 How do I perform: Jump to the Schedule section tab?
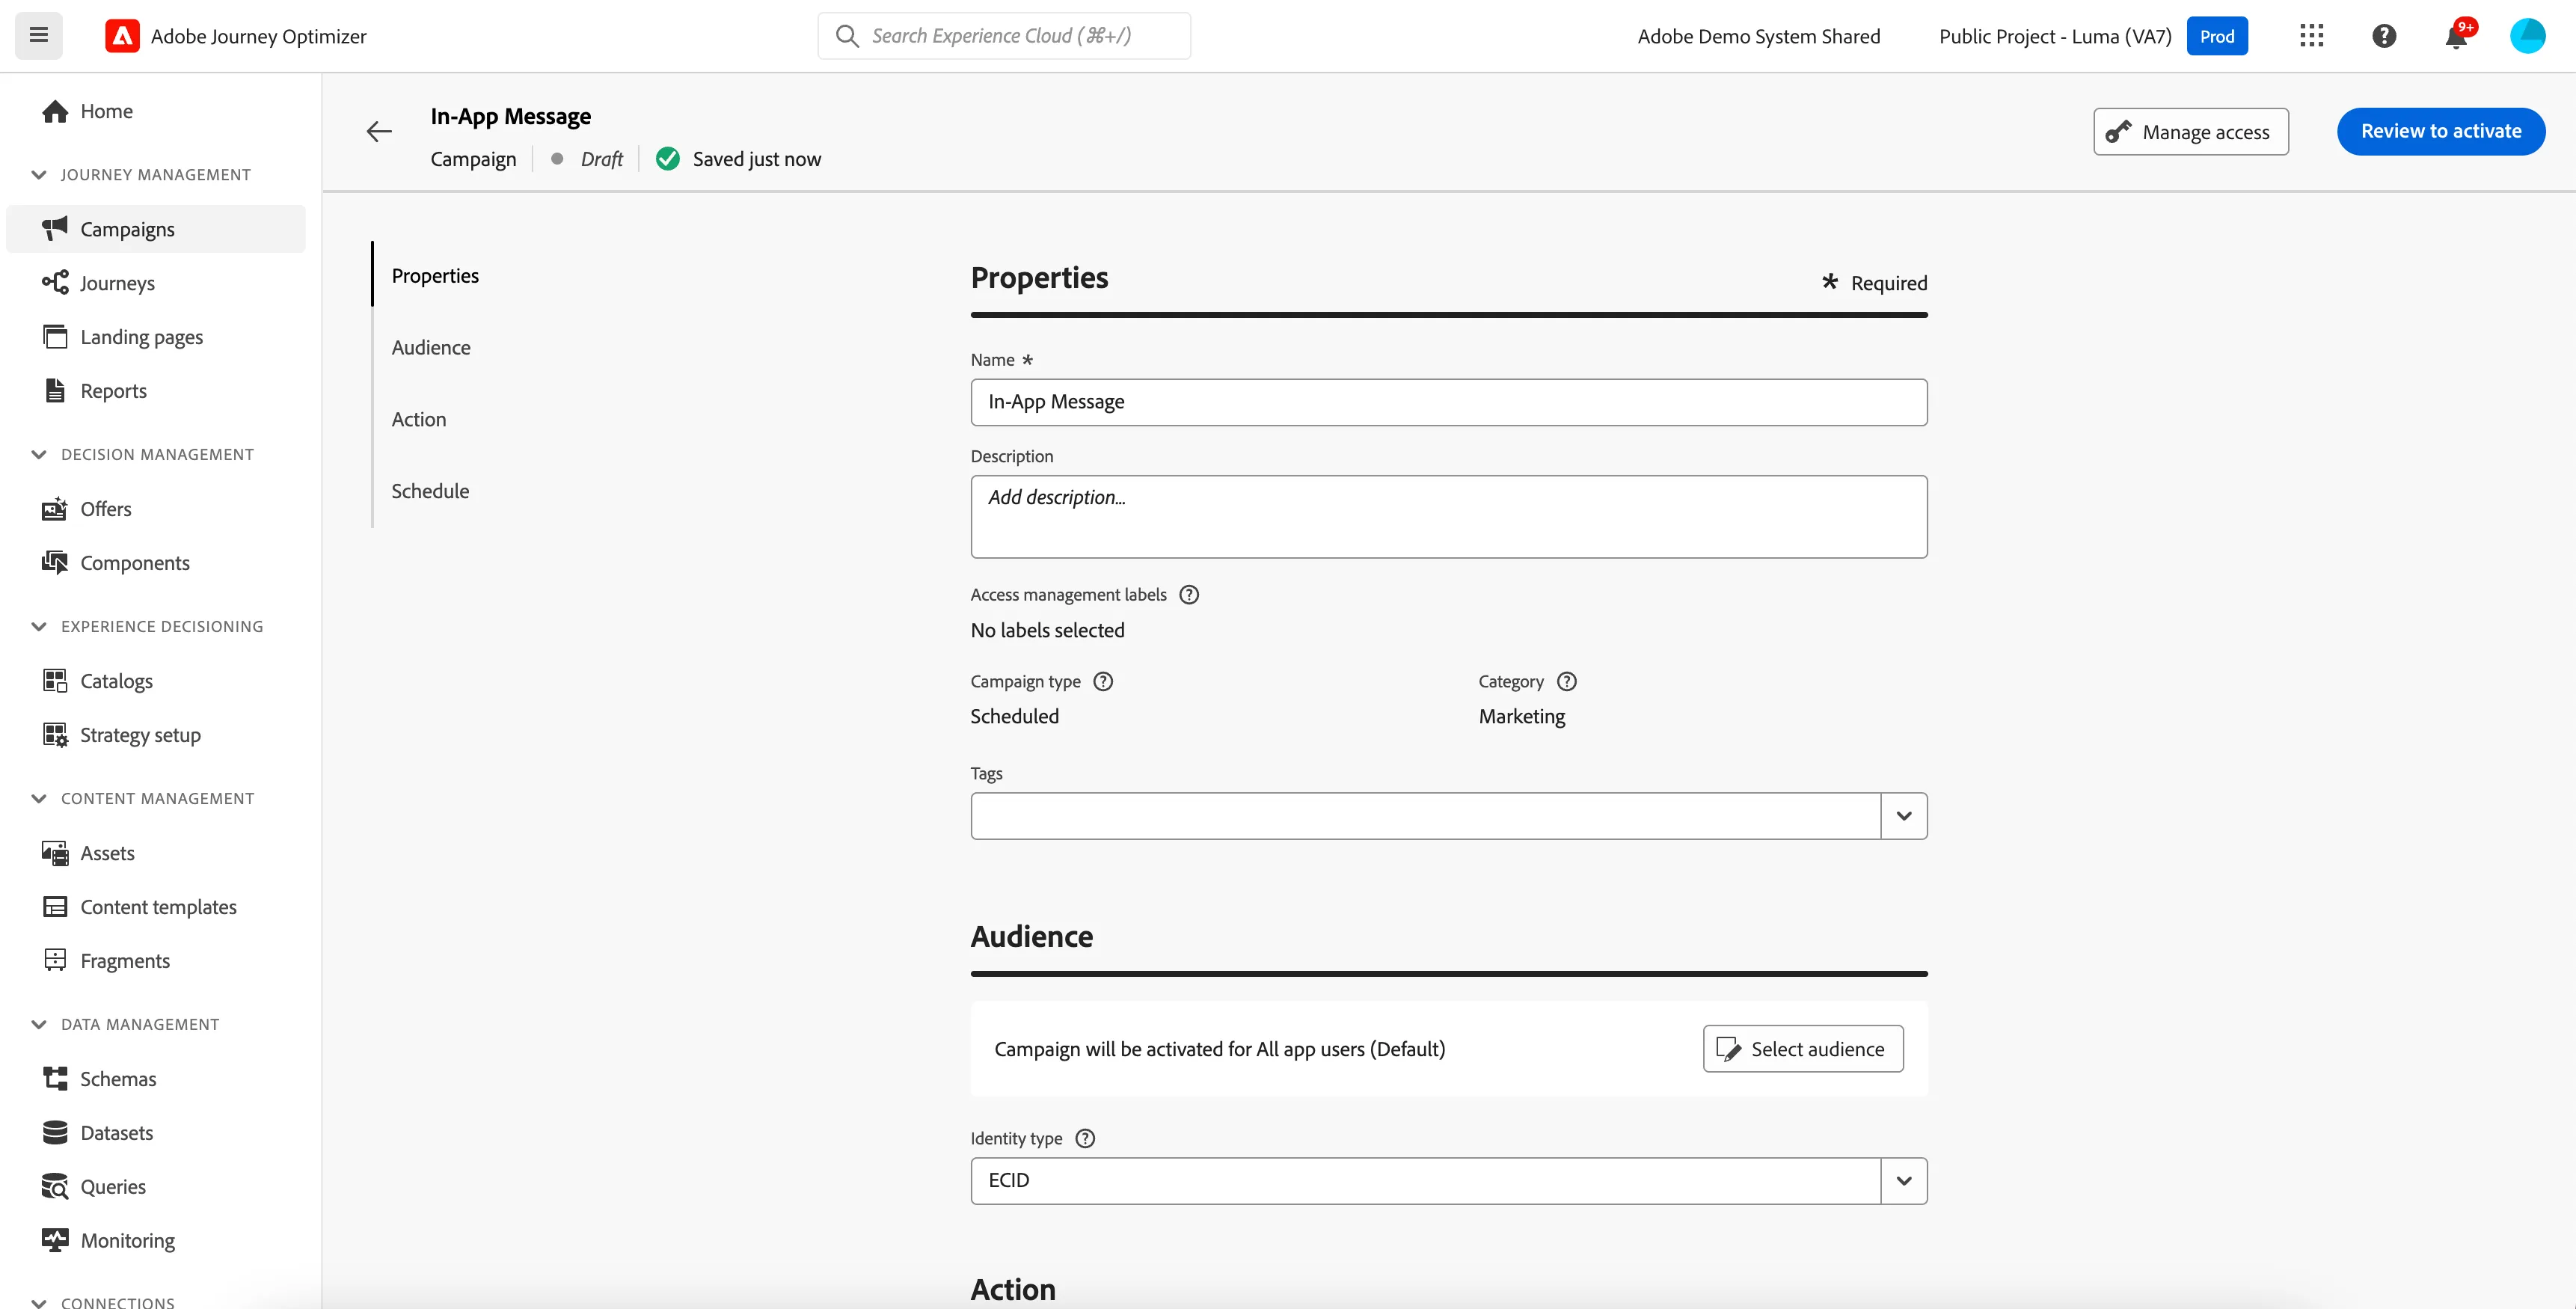coord(430,492)
